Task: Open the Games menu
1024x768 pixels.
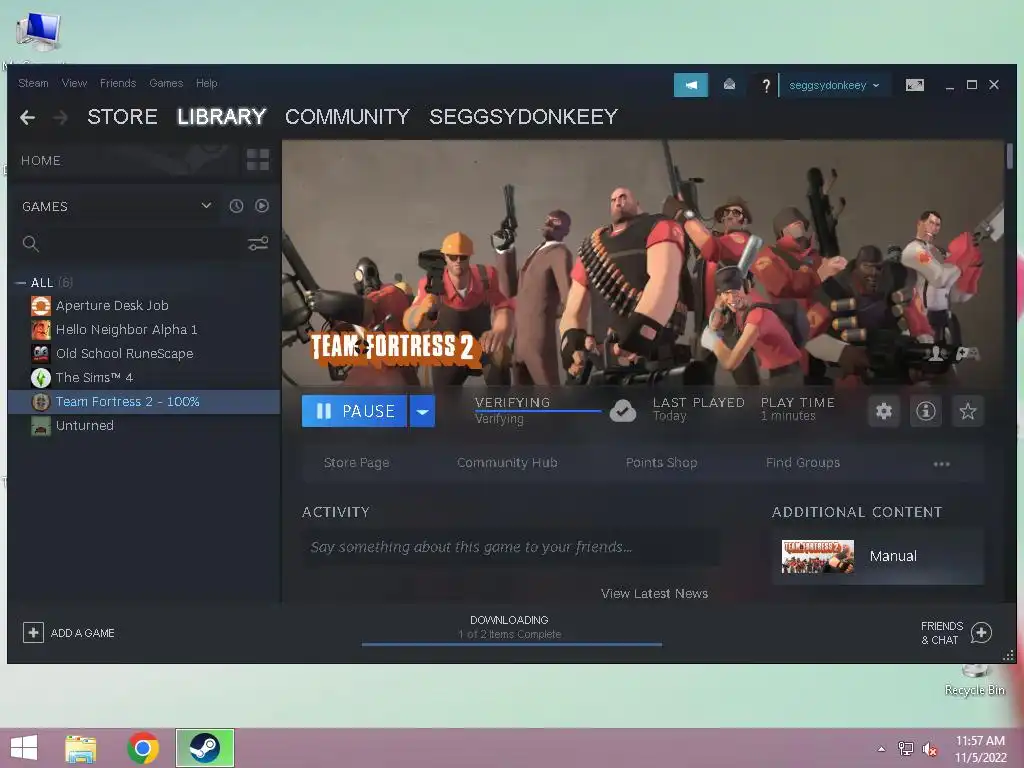Action: coord(166,83)
